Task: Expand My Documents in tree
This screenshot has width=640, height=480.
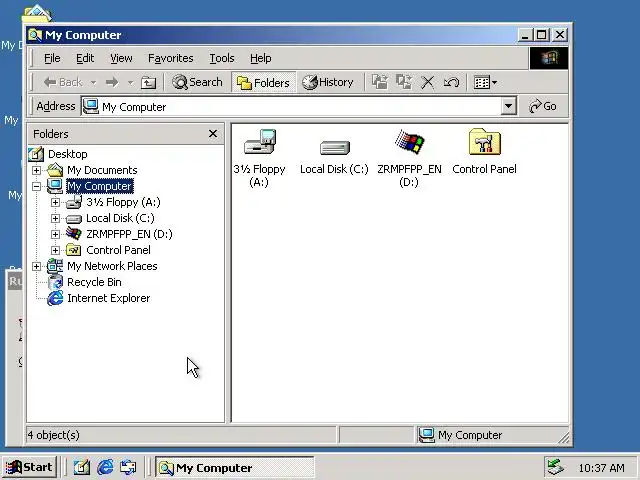Action: [36, 170]
